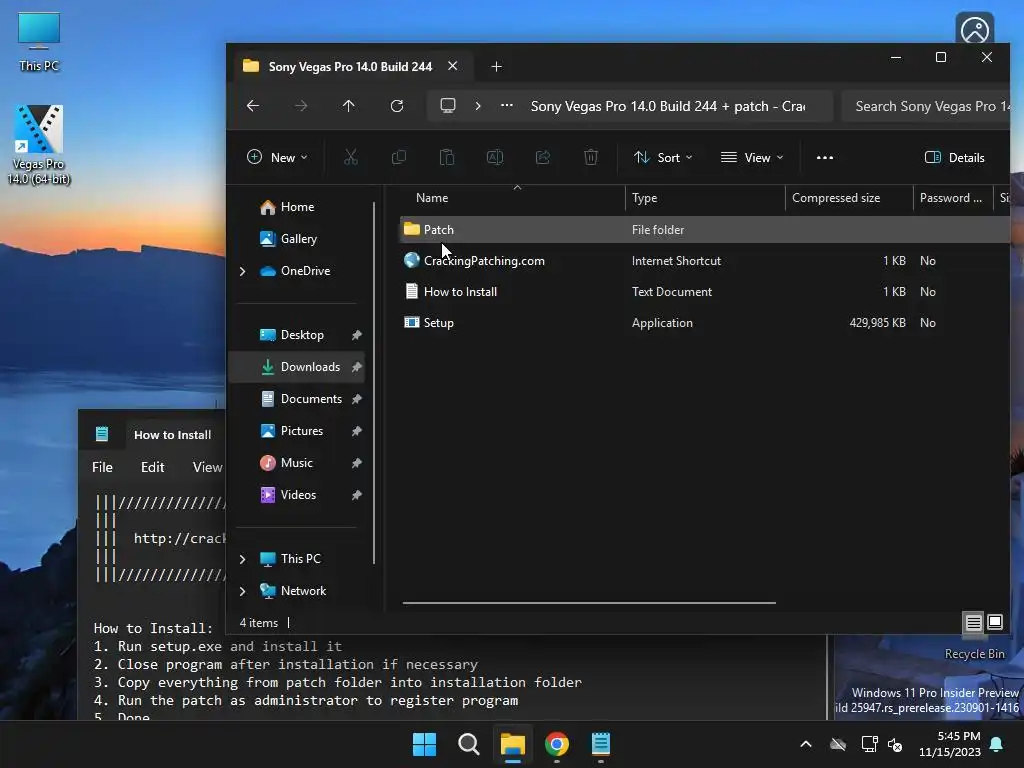Launch Google Chrome from taskbar
1024x768 pixels.
coord(557,744)
